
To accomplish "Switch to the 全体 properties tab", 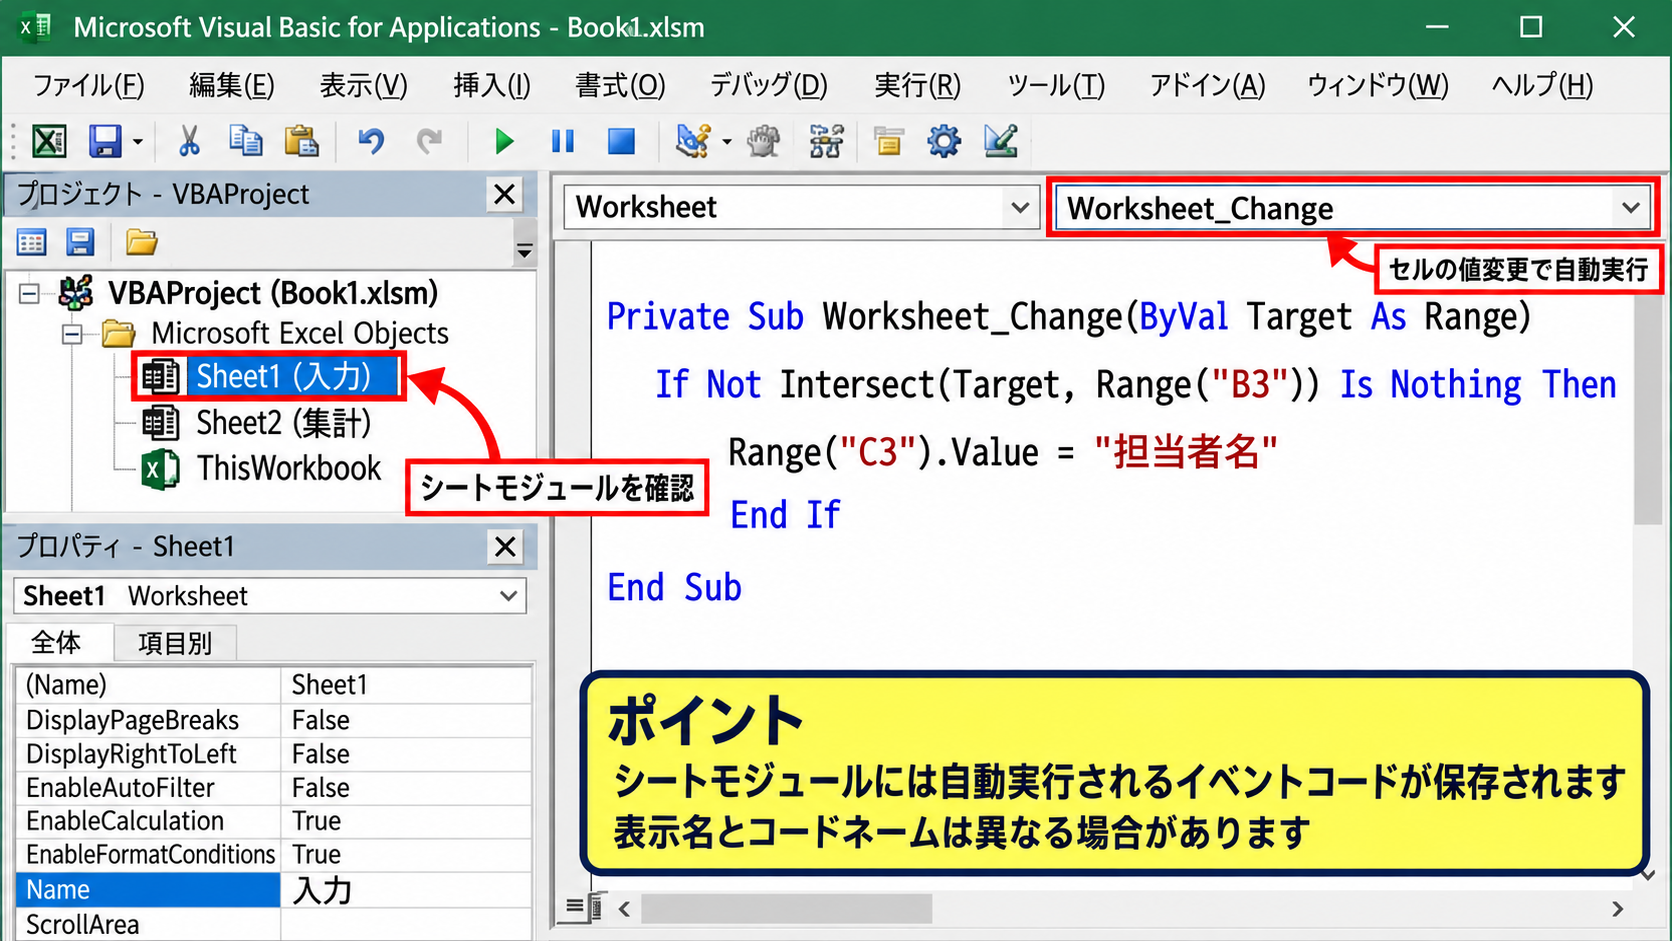I will [56, 642].
